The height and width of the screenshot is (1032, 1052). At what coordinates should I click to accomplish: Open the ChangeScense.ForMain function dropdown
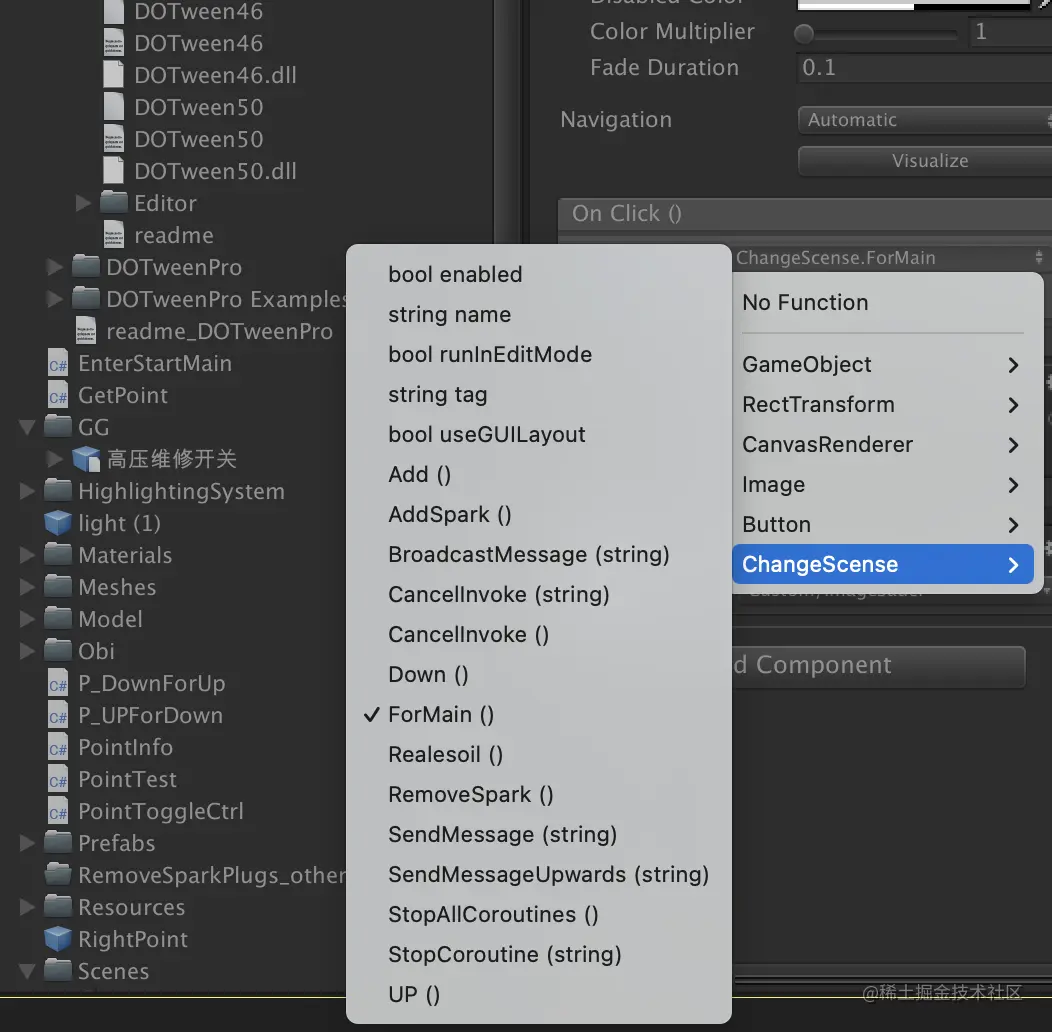(x=891, y=258)
